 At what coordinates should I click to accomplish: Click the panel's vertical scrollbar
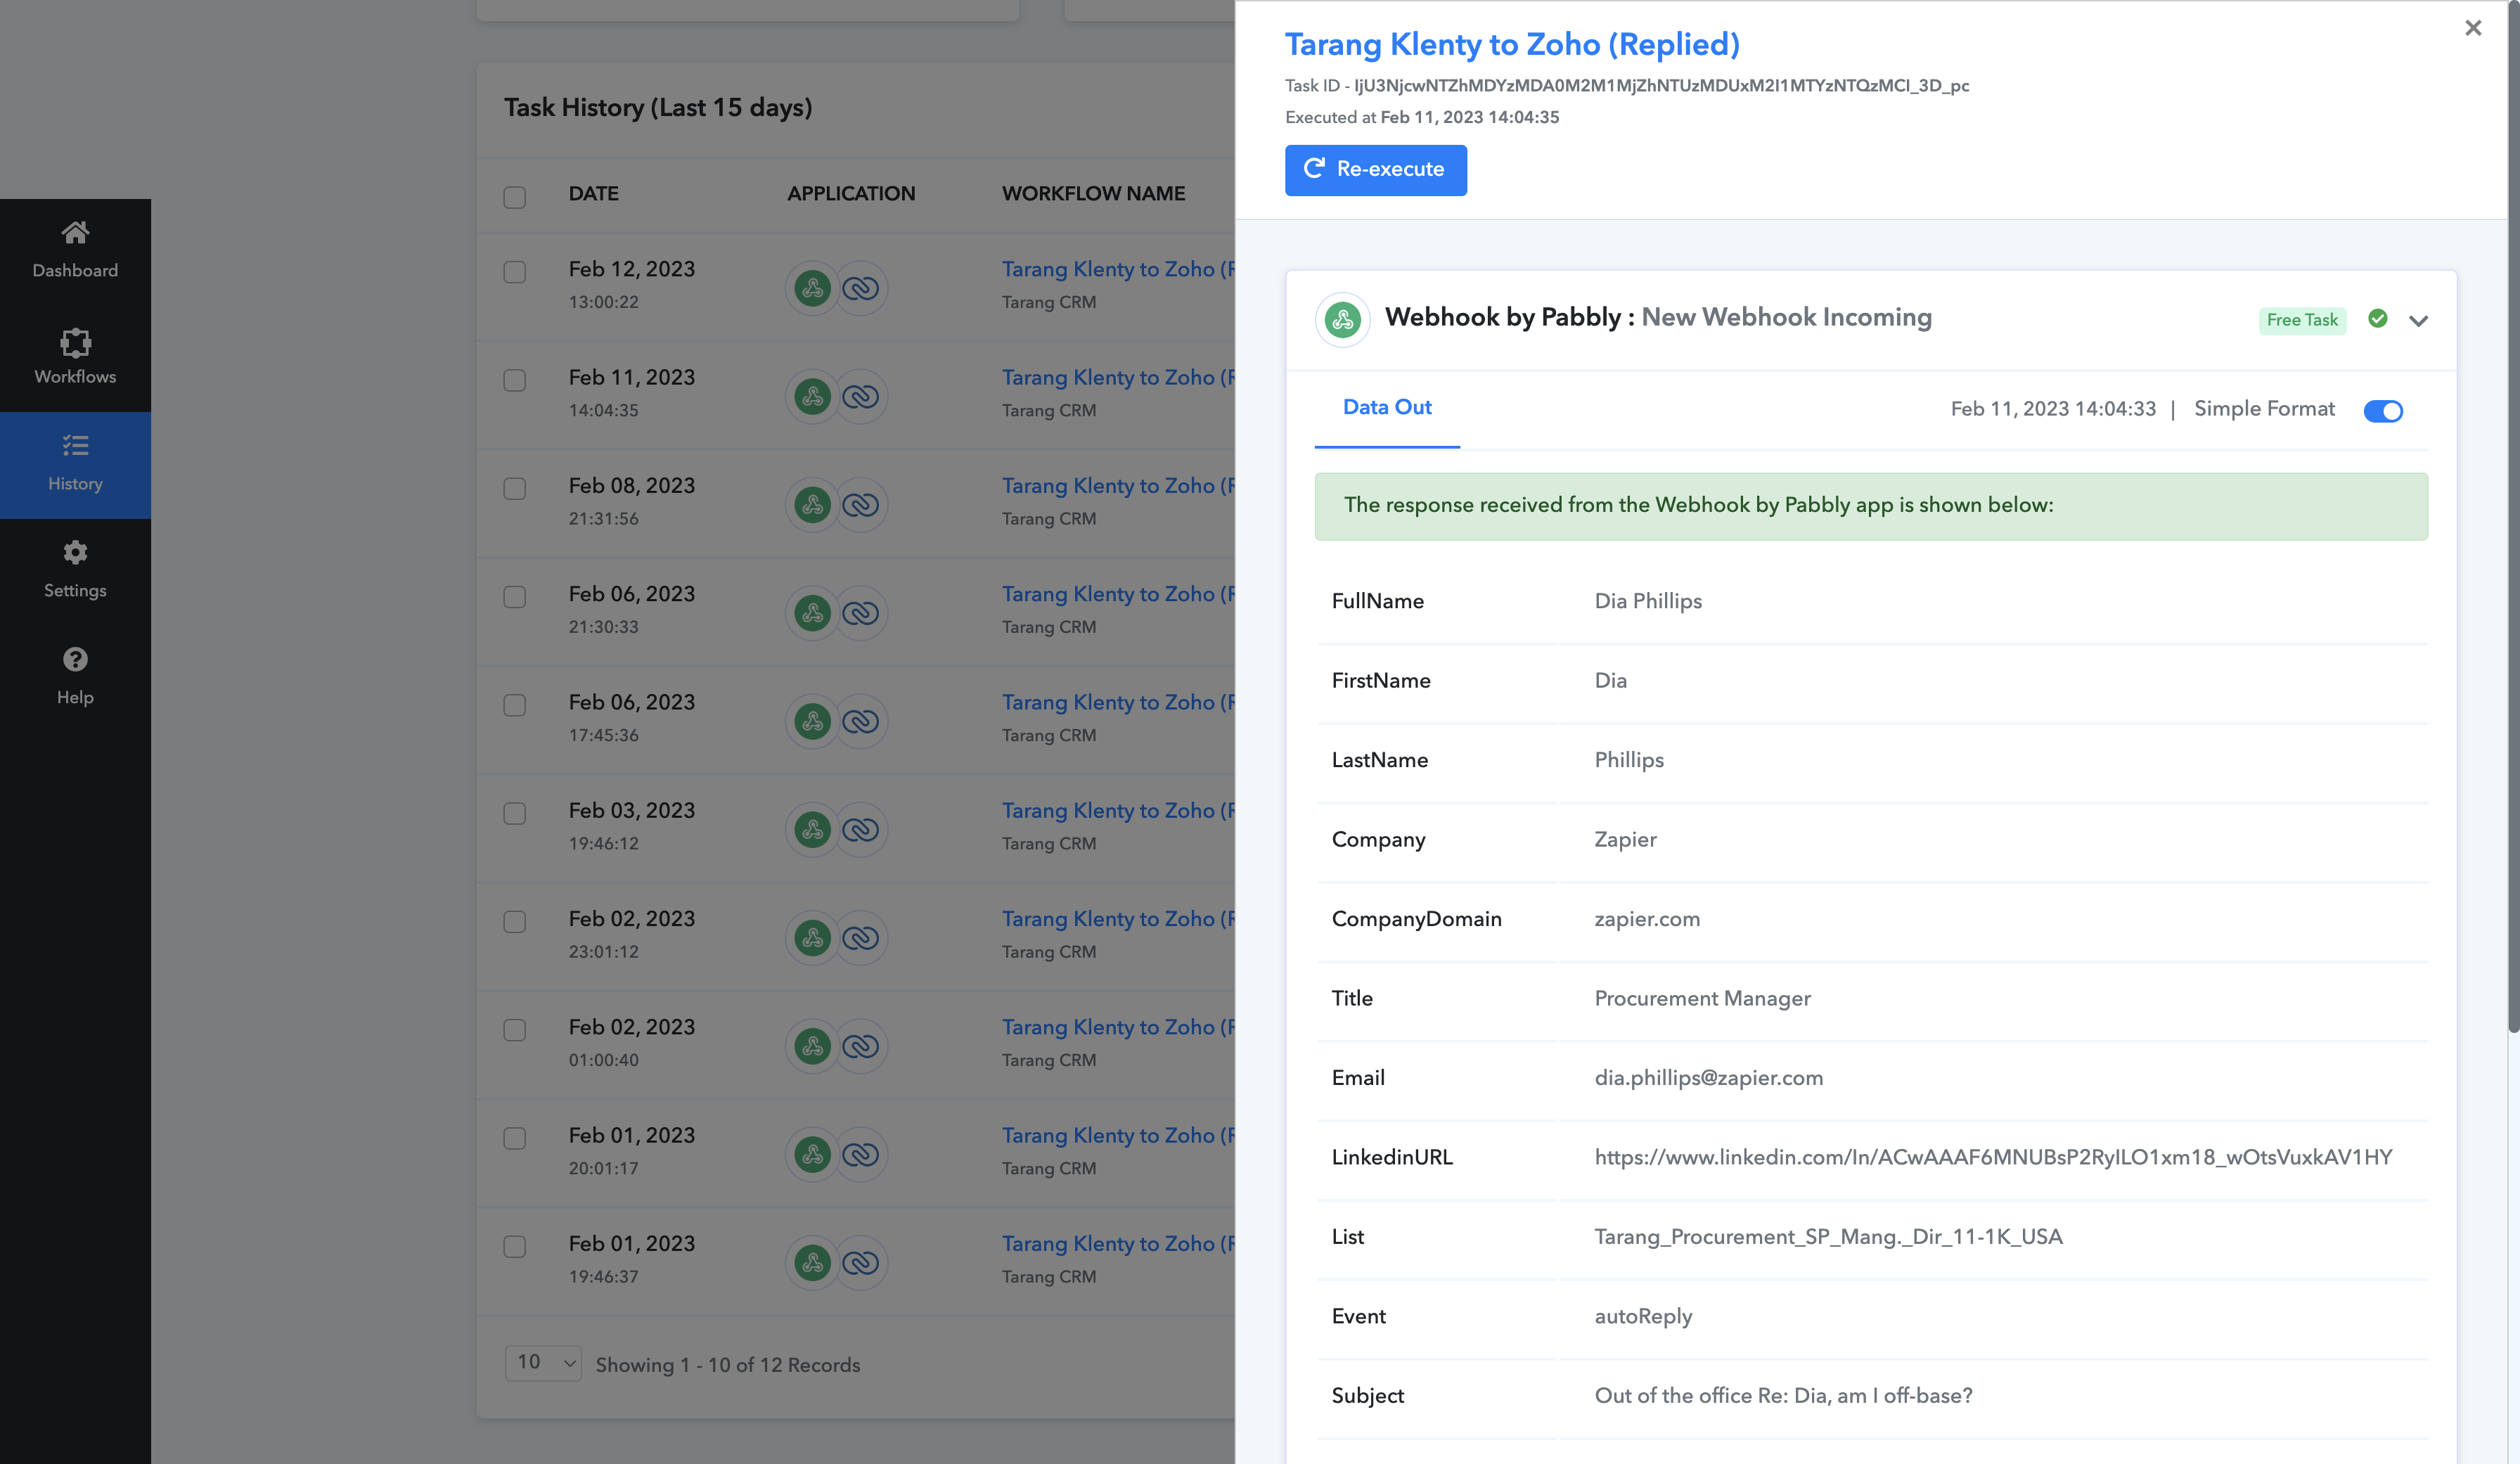pos(2513,517)
